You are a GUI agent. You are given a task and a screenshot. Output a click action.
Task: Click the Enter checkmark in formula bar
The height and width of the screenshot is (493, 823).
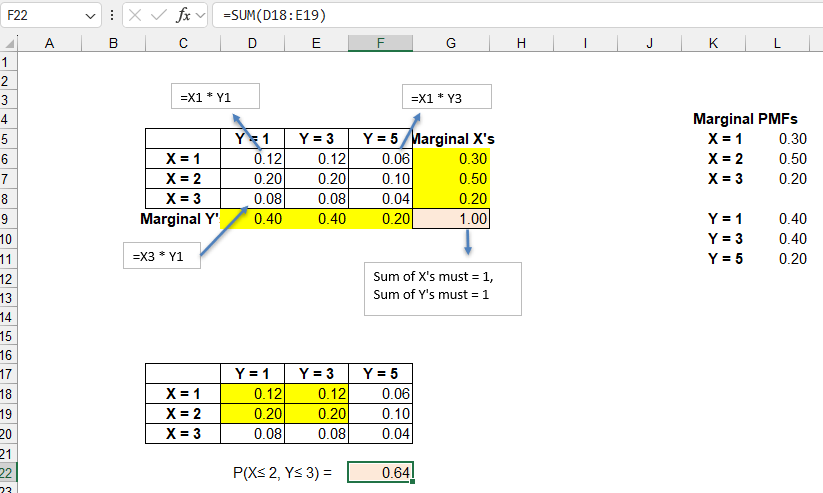pos(157,16)
